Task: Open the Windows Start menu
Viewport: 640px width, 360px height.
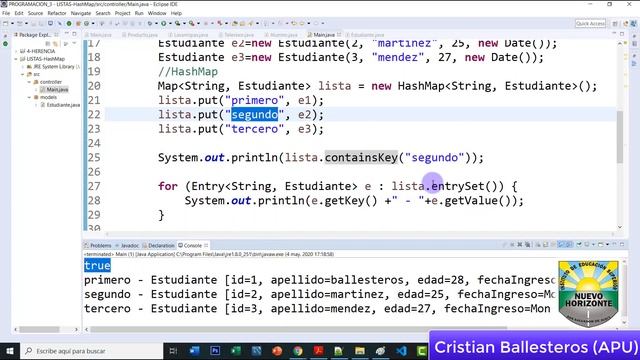Action: (10, 351)
